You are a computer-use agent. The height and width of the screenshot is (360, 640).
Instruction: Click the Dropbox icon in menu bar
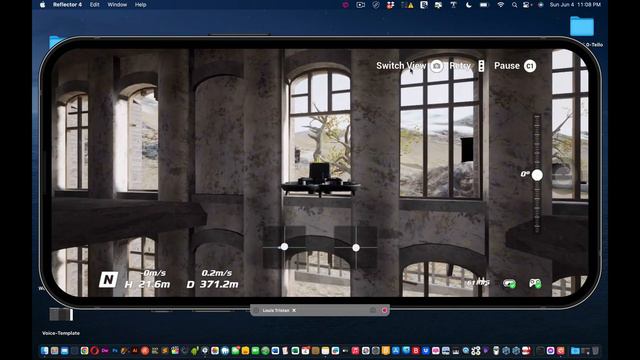pos(391,5)
